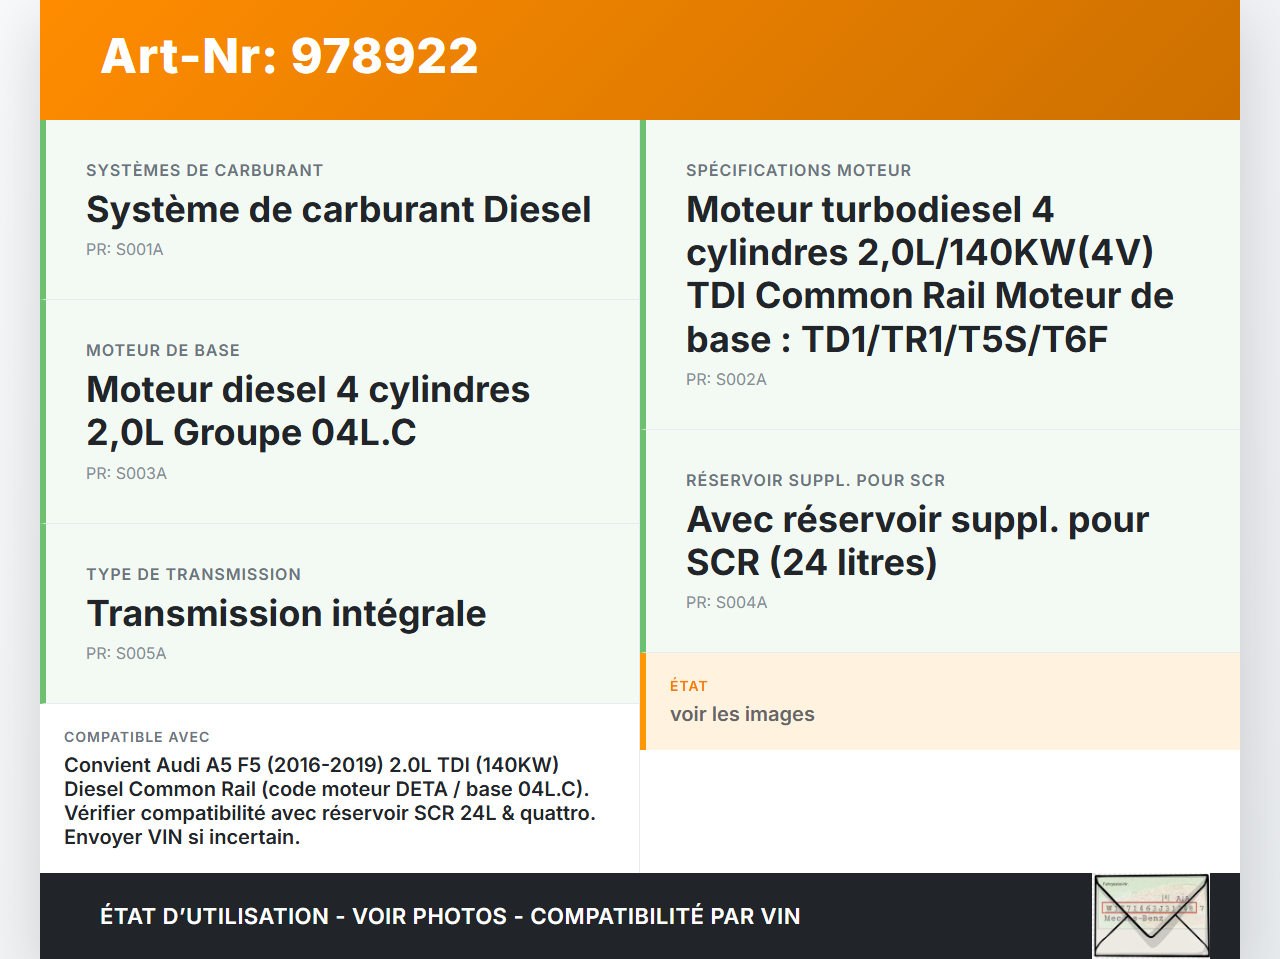Select the "Moteur turbodiesel 4 cylindres" description
Image resolution: width=1280 pixels, height=959 pixels.
930,274
